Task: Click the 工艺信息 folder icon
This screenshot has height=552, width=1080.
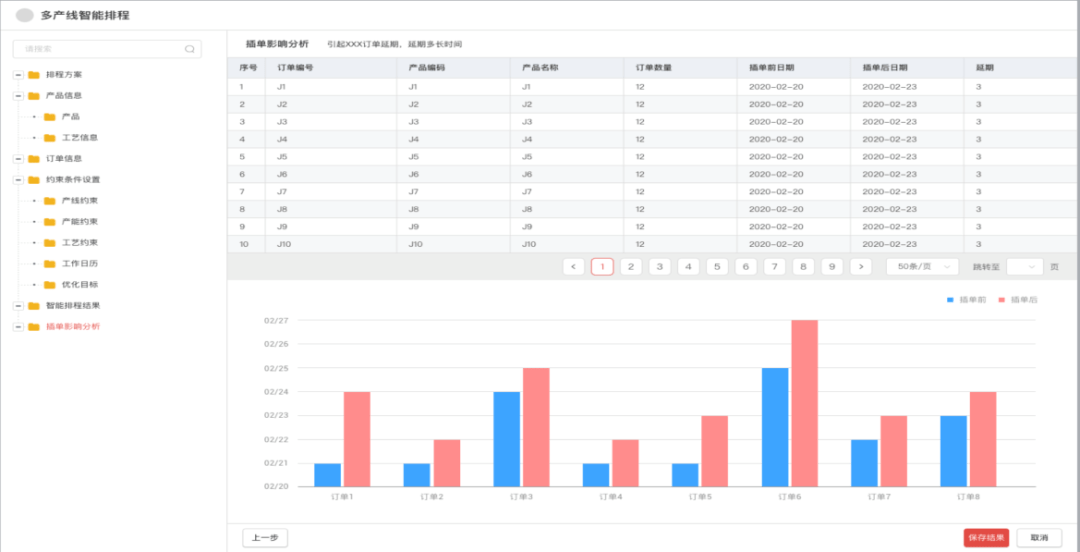Action: coord(50,138)
